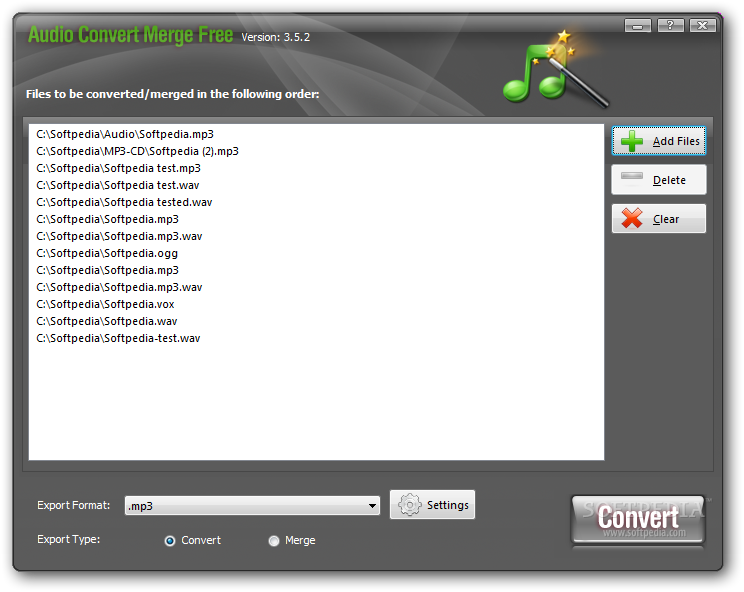
Task: Click the gear icon on Settings button
Action: coord(409,505)
